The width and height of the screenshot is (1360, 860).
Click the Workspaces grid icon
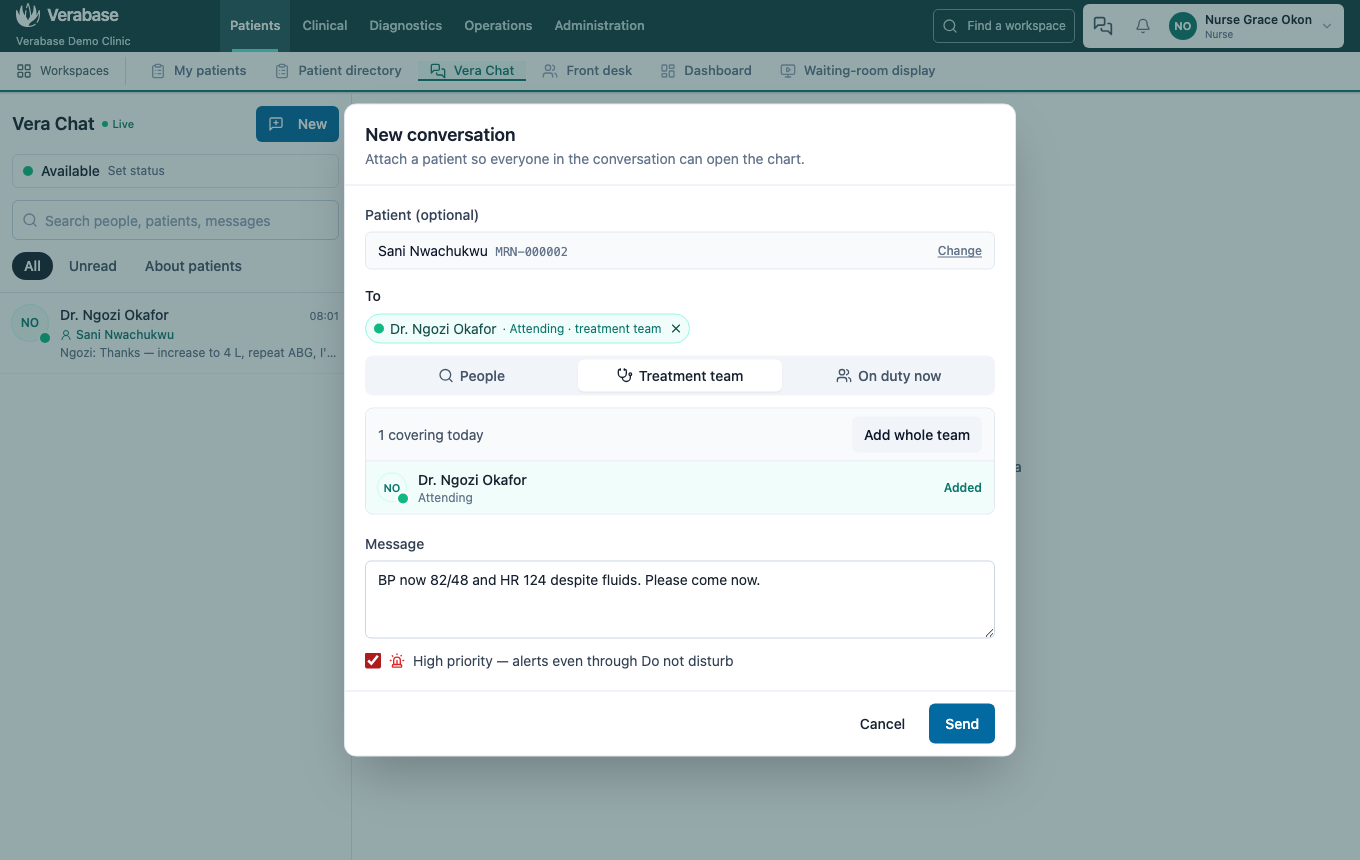(24, 71)
